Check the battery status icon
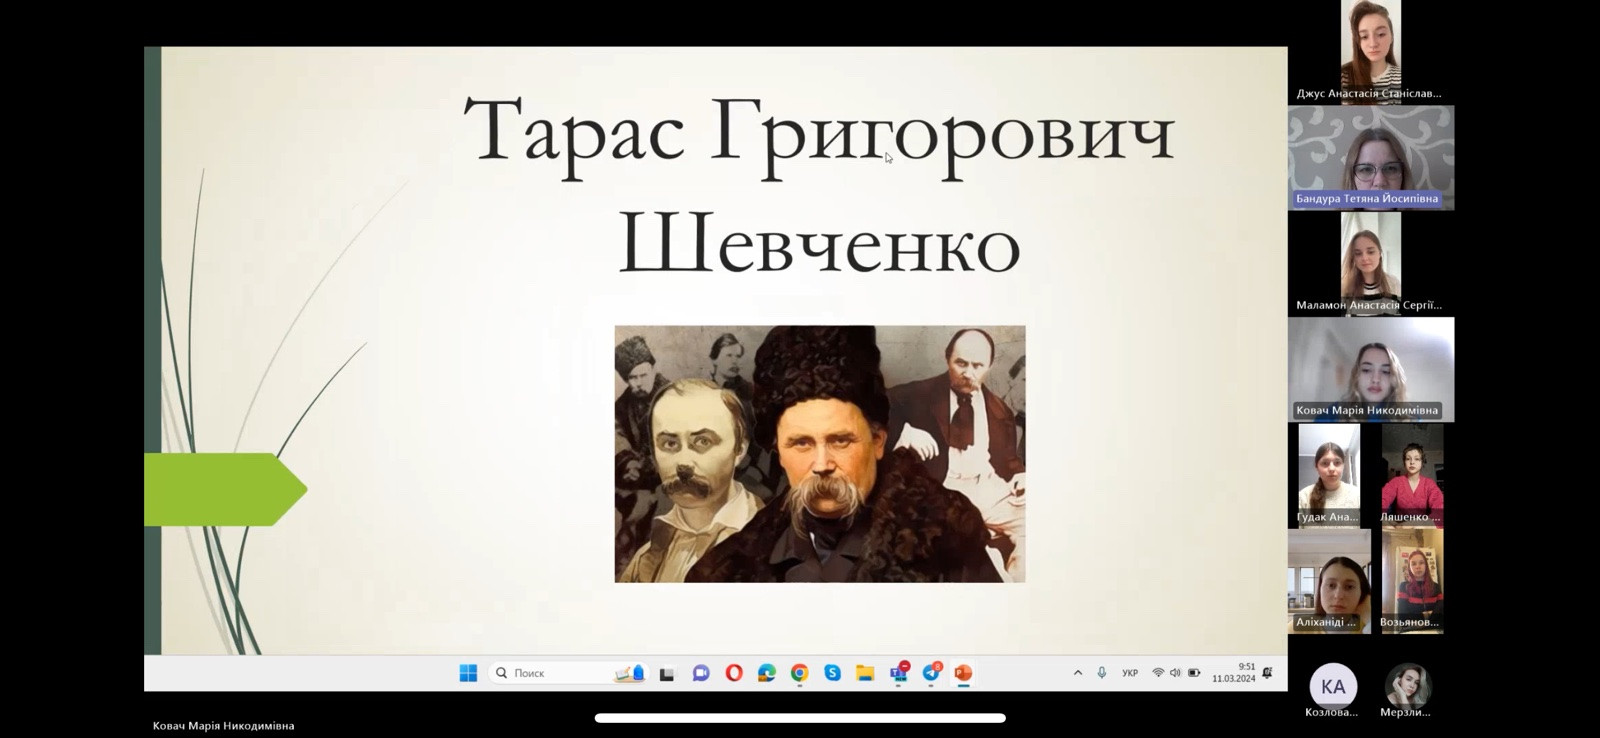Screen dimensions: 1600x738 pos(1194,673)
